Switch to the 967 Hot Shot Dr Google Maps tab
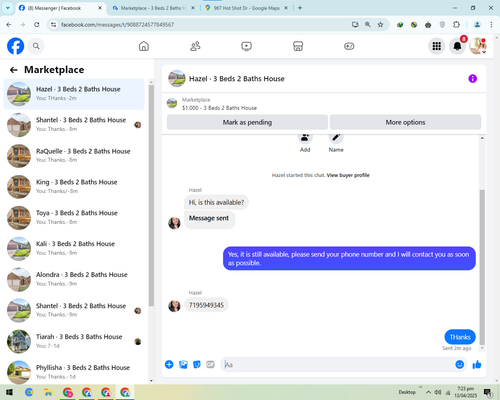The width and height of the screenshot is (500, 400). coord(247,8)
